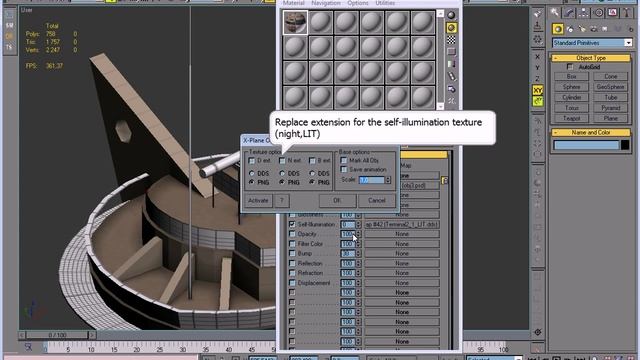
Task: Open the Material menu
Action: 293,3
